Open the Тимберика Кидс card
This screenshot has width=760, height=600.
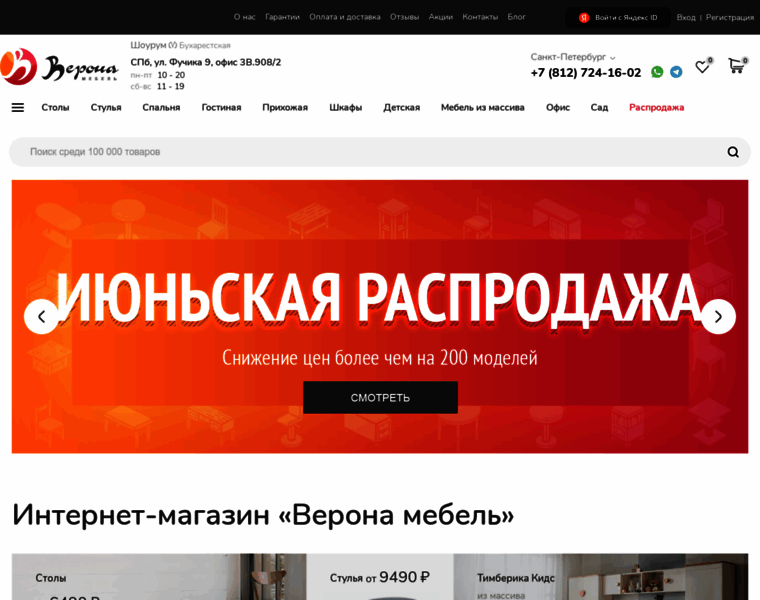click(x=601, y=577)
